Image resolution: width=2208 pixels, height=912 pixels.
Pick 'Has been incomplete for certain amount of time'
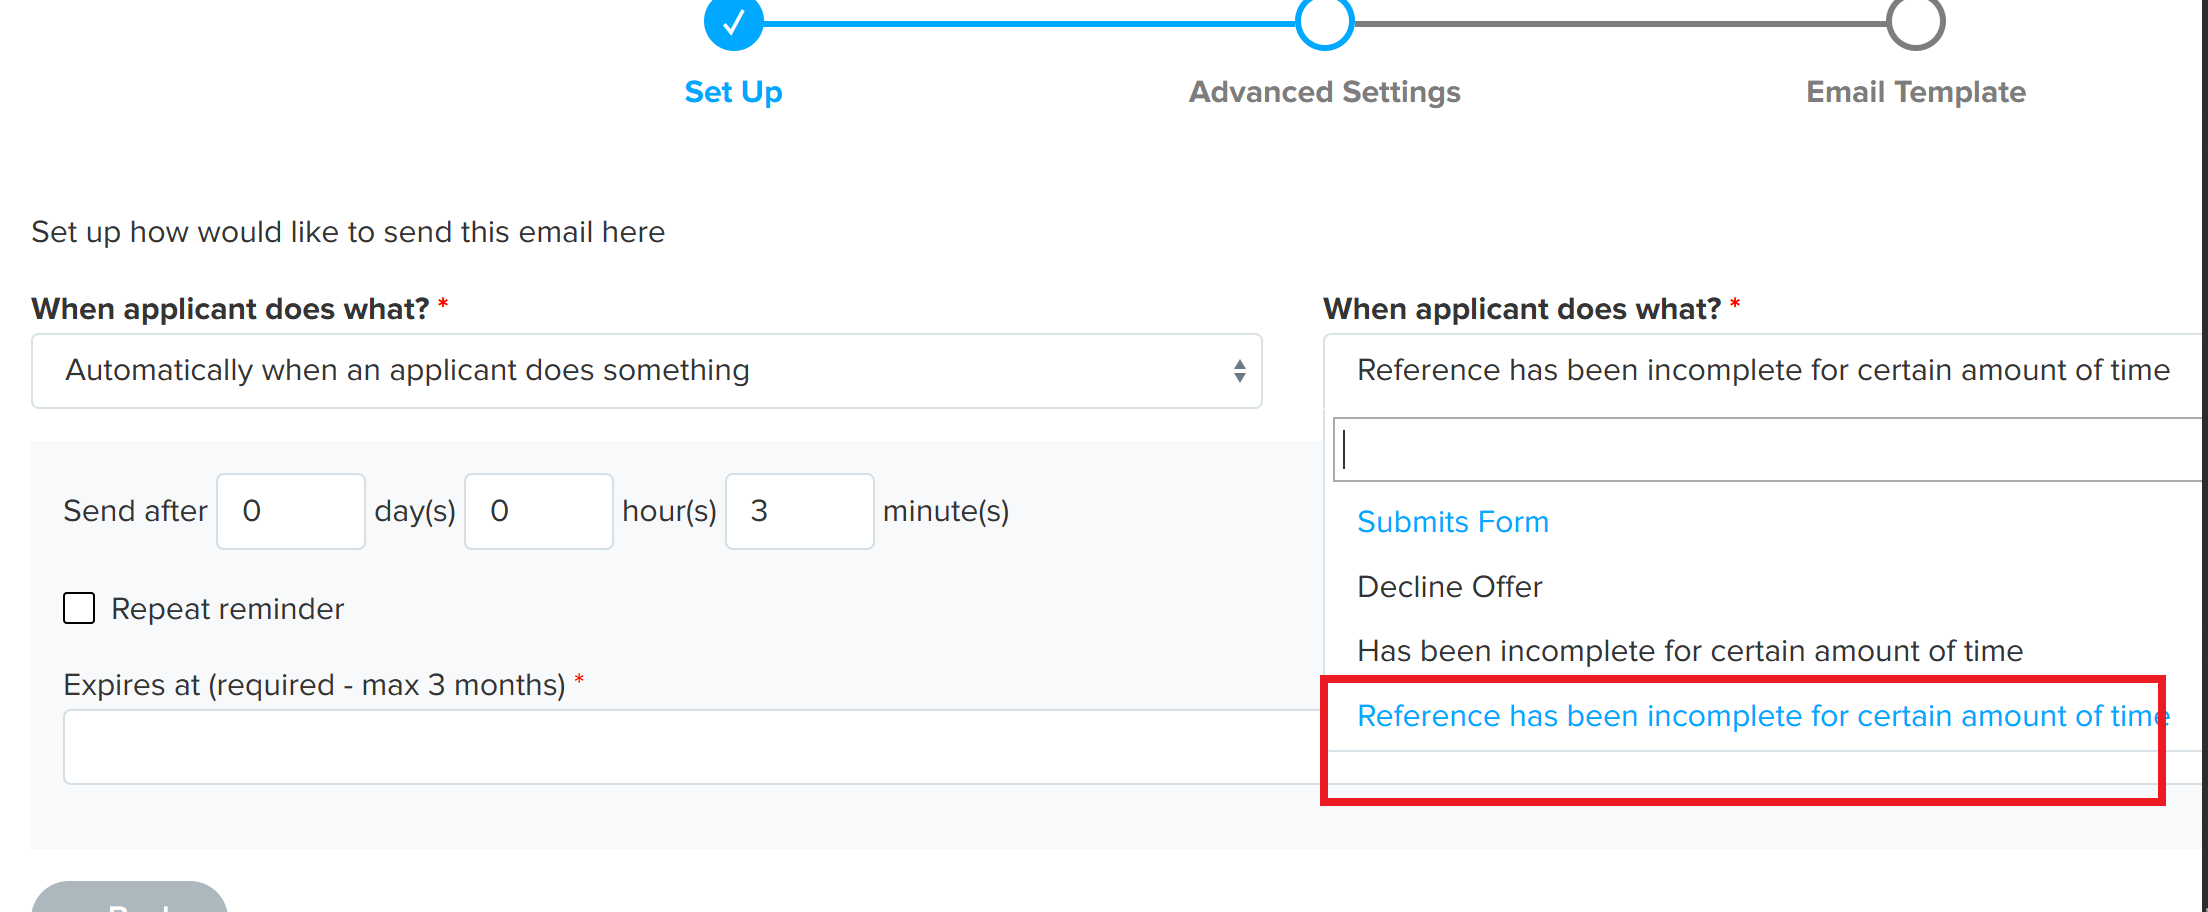(x=1689, y=651)
